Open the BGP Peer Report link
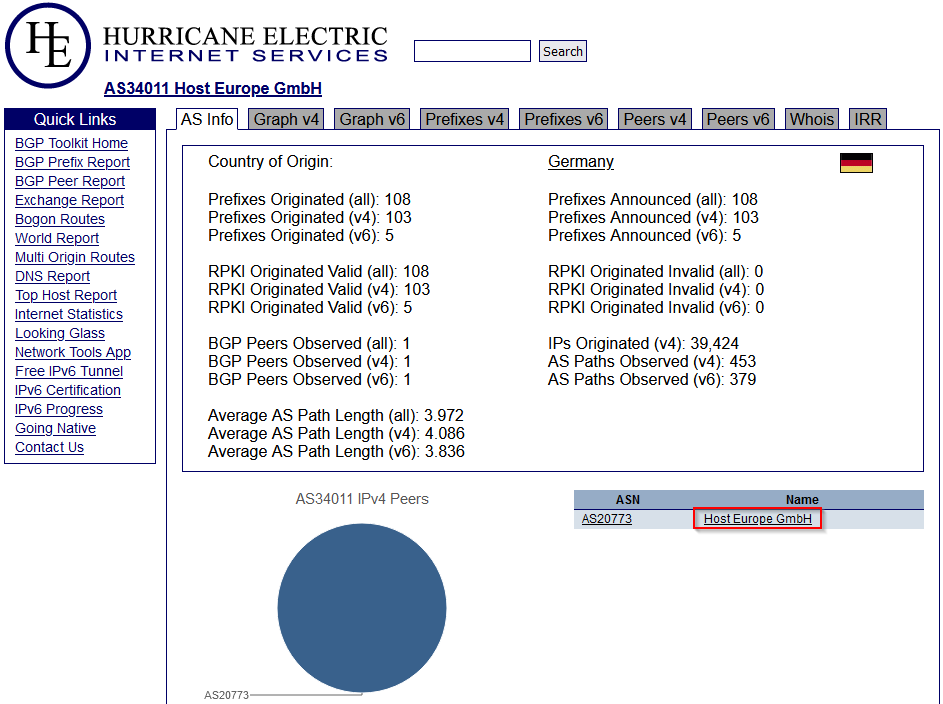The image size is (943, 704). pyautogui.click(x=70, y=181)
